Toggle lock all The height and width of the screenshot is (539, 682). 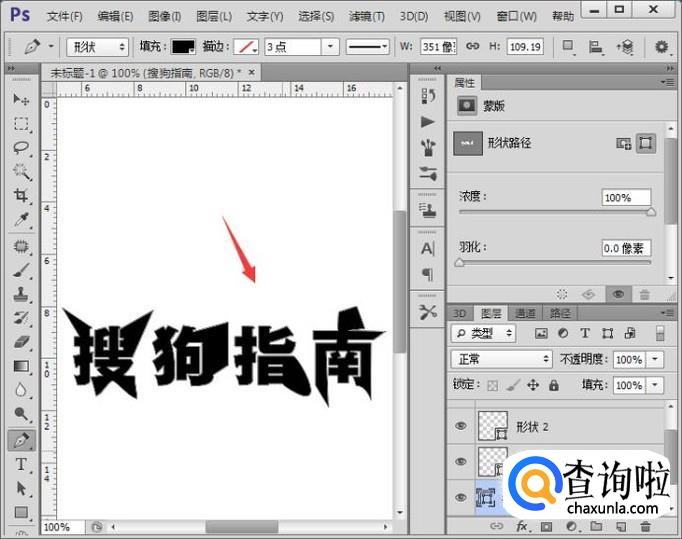(x=554, y=385)
